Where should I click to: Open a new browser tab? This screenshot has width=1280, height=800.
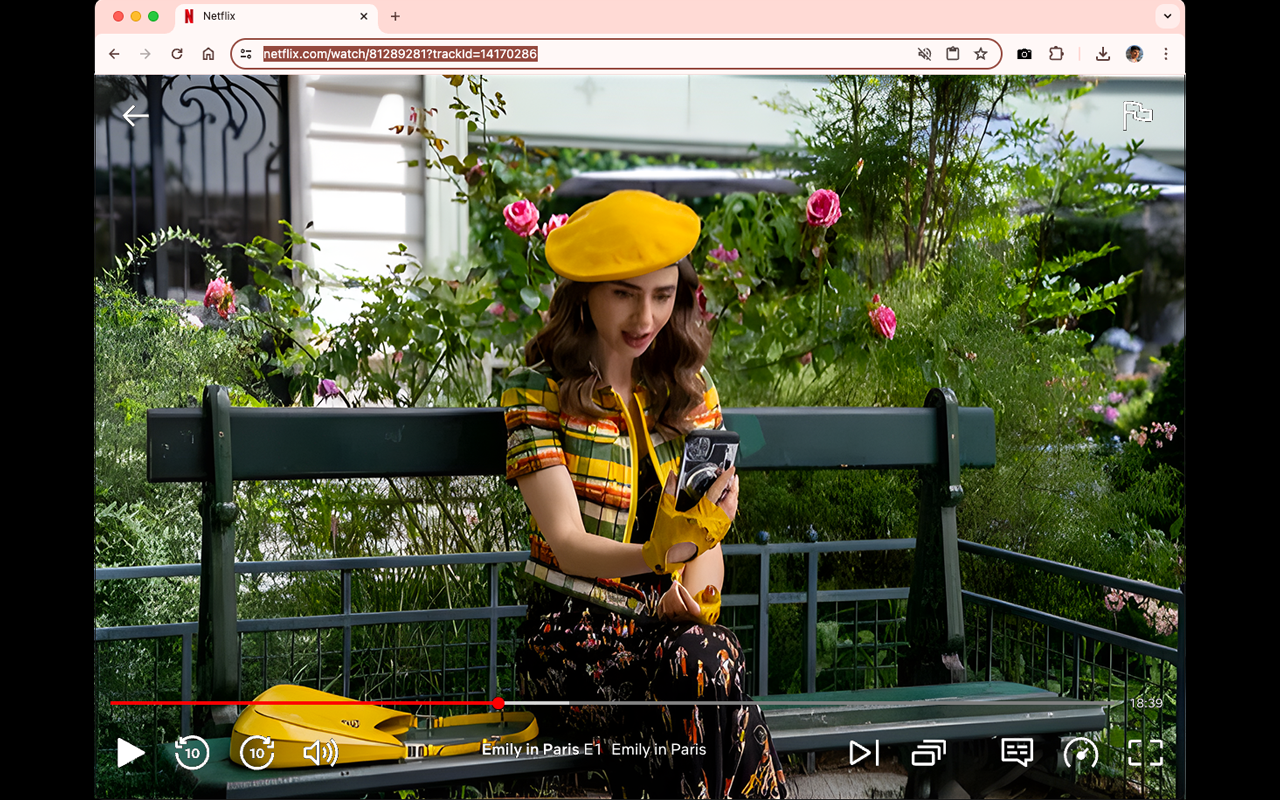[x=395, y=16]
